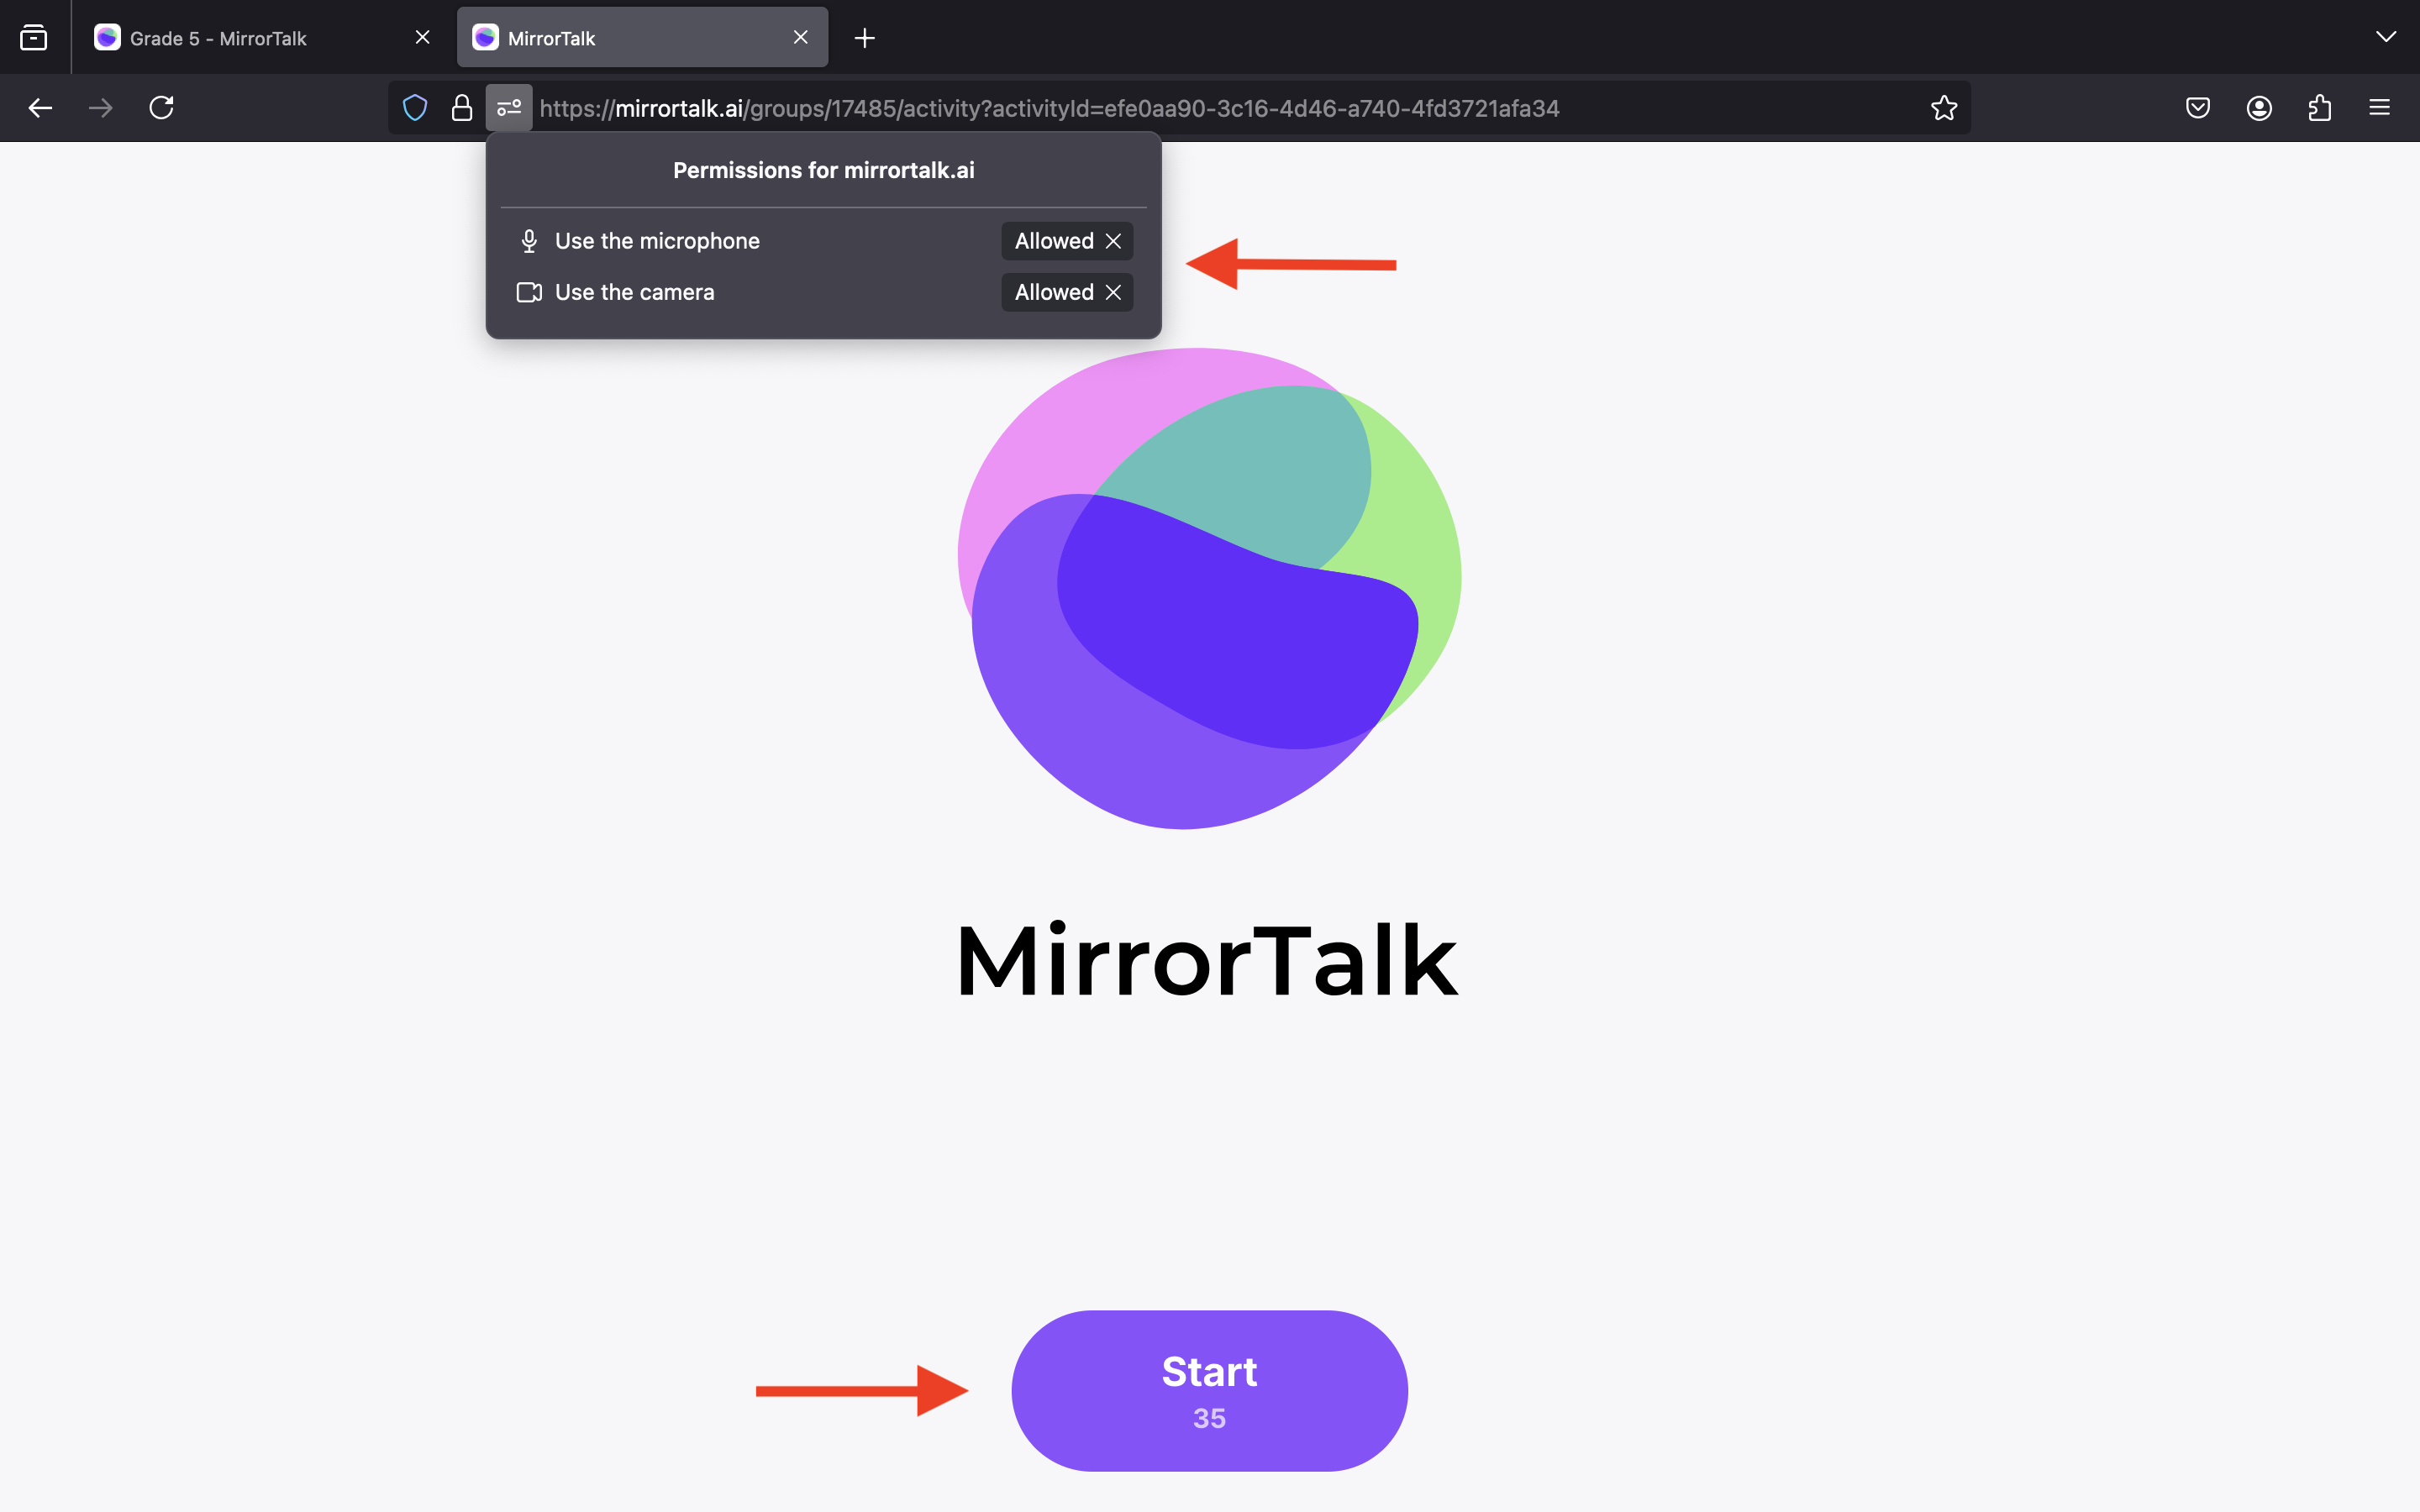List all tabs dropdown arrow
The width and height of the screenshot is (2420, 1512).
pos(2386,38)
